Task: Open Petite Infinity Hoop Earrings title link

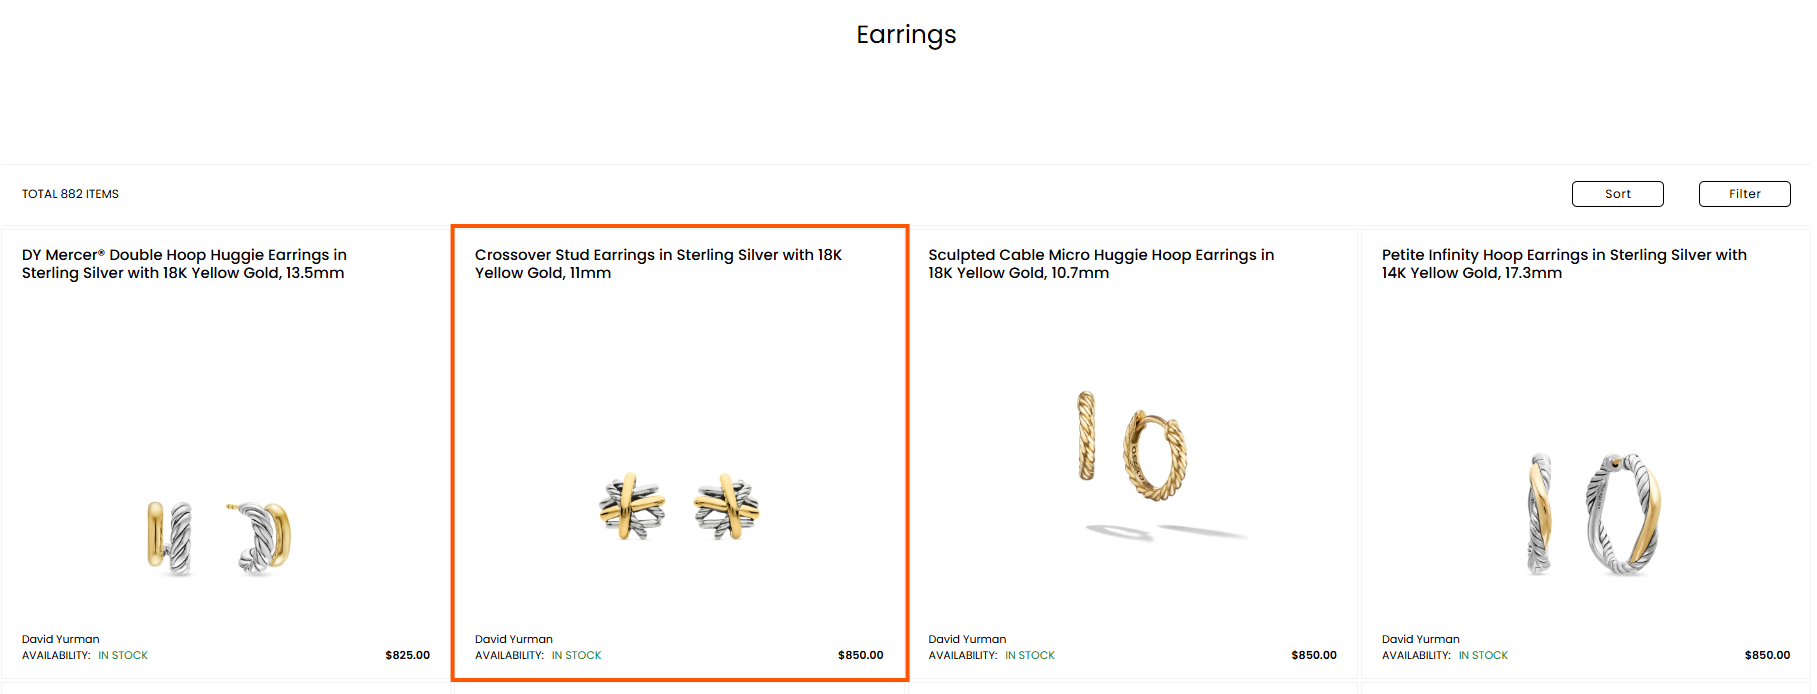Action: click(x=1564, y=264)
